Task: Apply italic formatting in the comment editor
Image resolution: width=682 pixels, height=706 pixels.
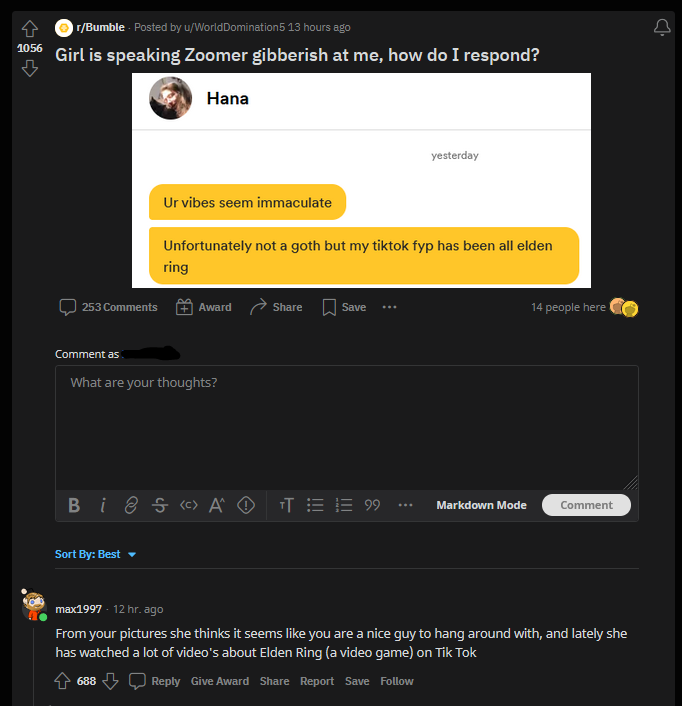Action: pyautogui.click(x=103, y=505)
